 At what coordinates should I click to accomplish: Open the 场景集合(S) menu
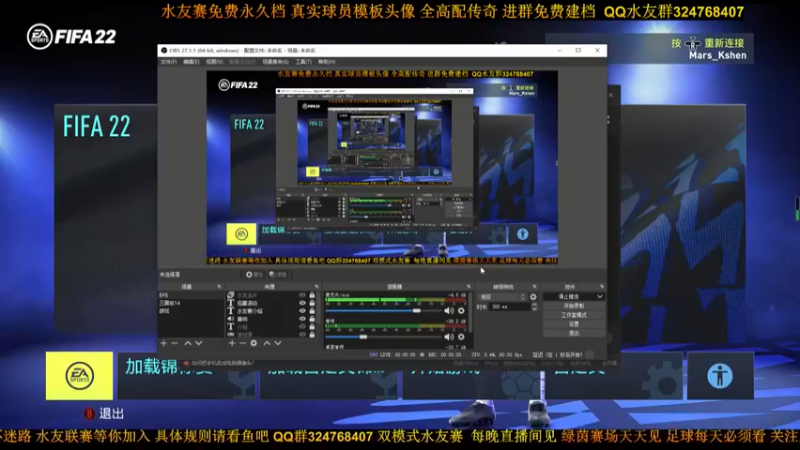click(276, 62)
